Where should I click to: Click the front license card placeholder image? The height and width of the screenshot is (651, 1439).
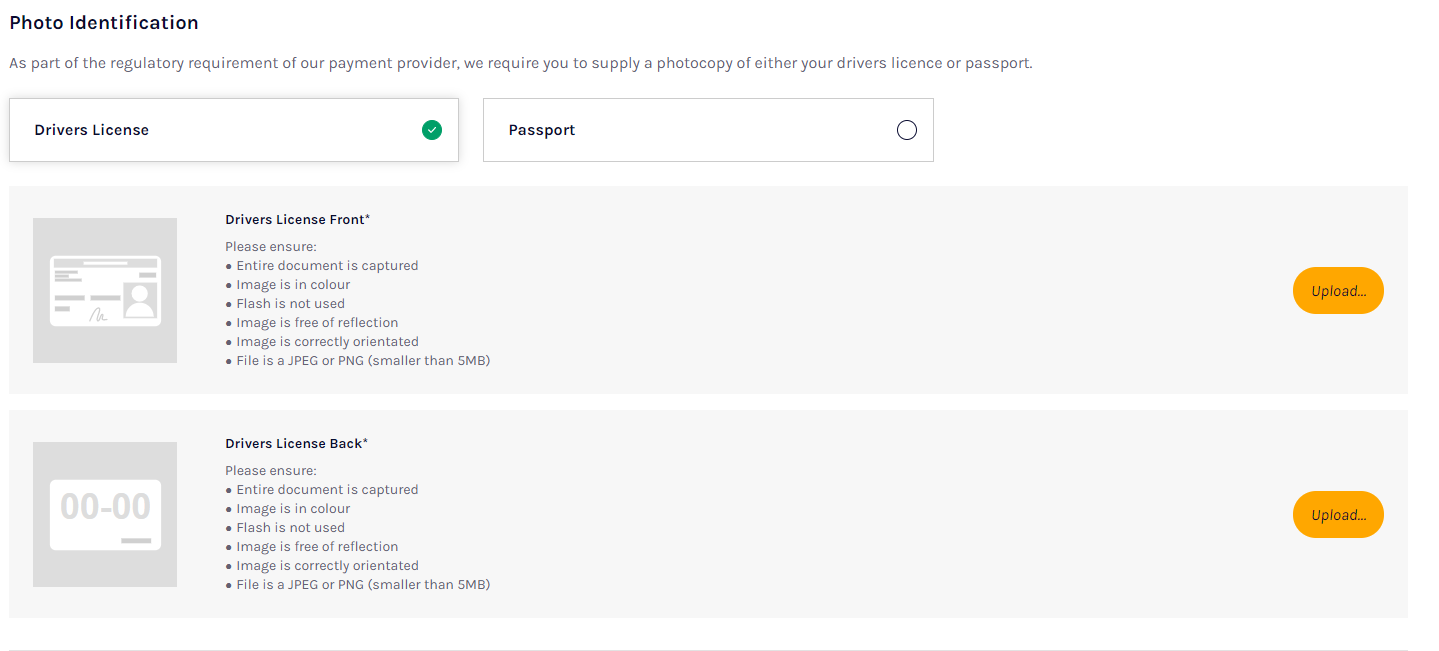[x=105, y=291]
